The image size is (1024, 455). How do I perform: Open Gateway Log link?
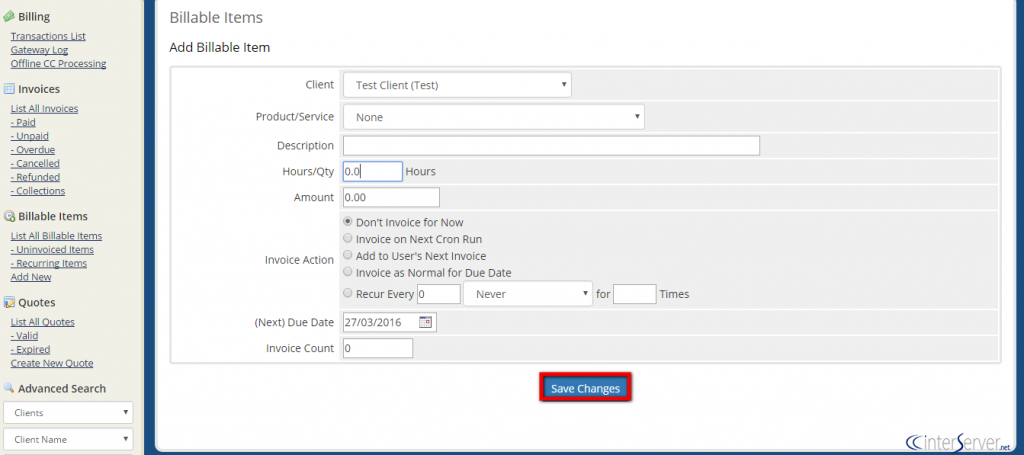click(x=39, y=50)
